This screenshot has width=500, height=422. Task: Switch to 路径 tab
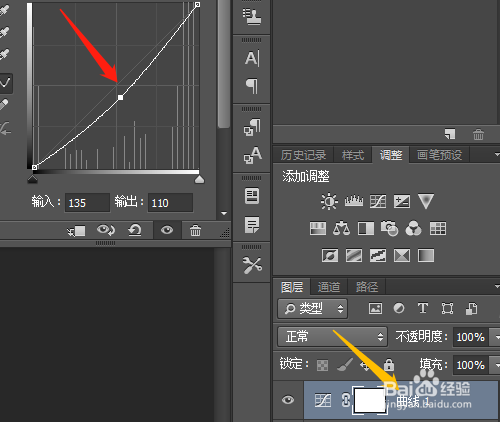[x=367, y=287]
